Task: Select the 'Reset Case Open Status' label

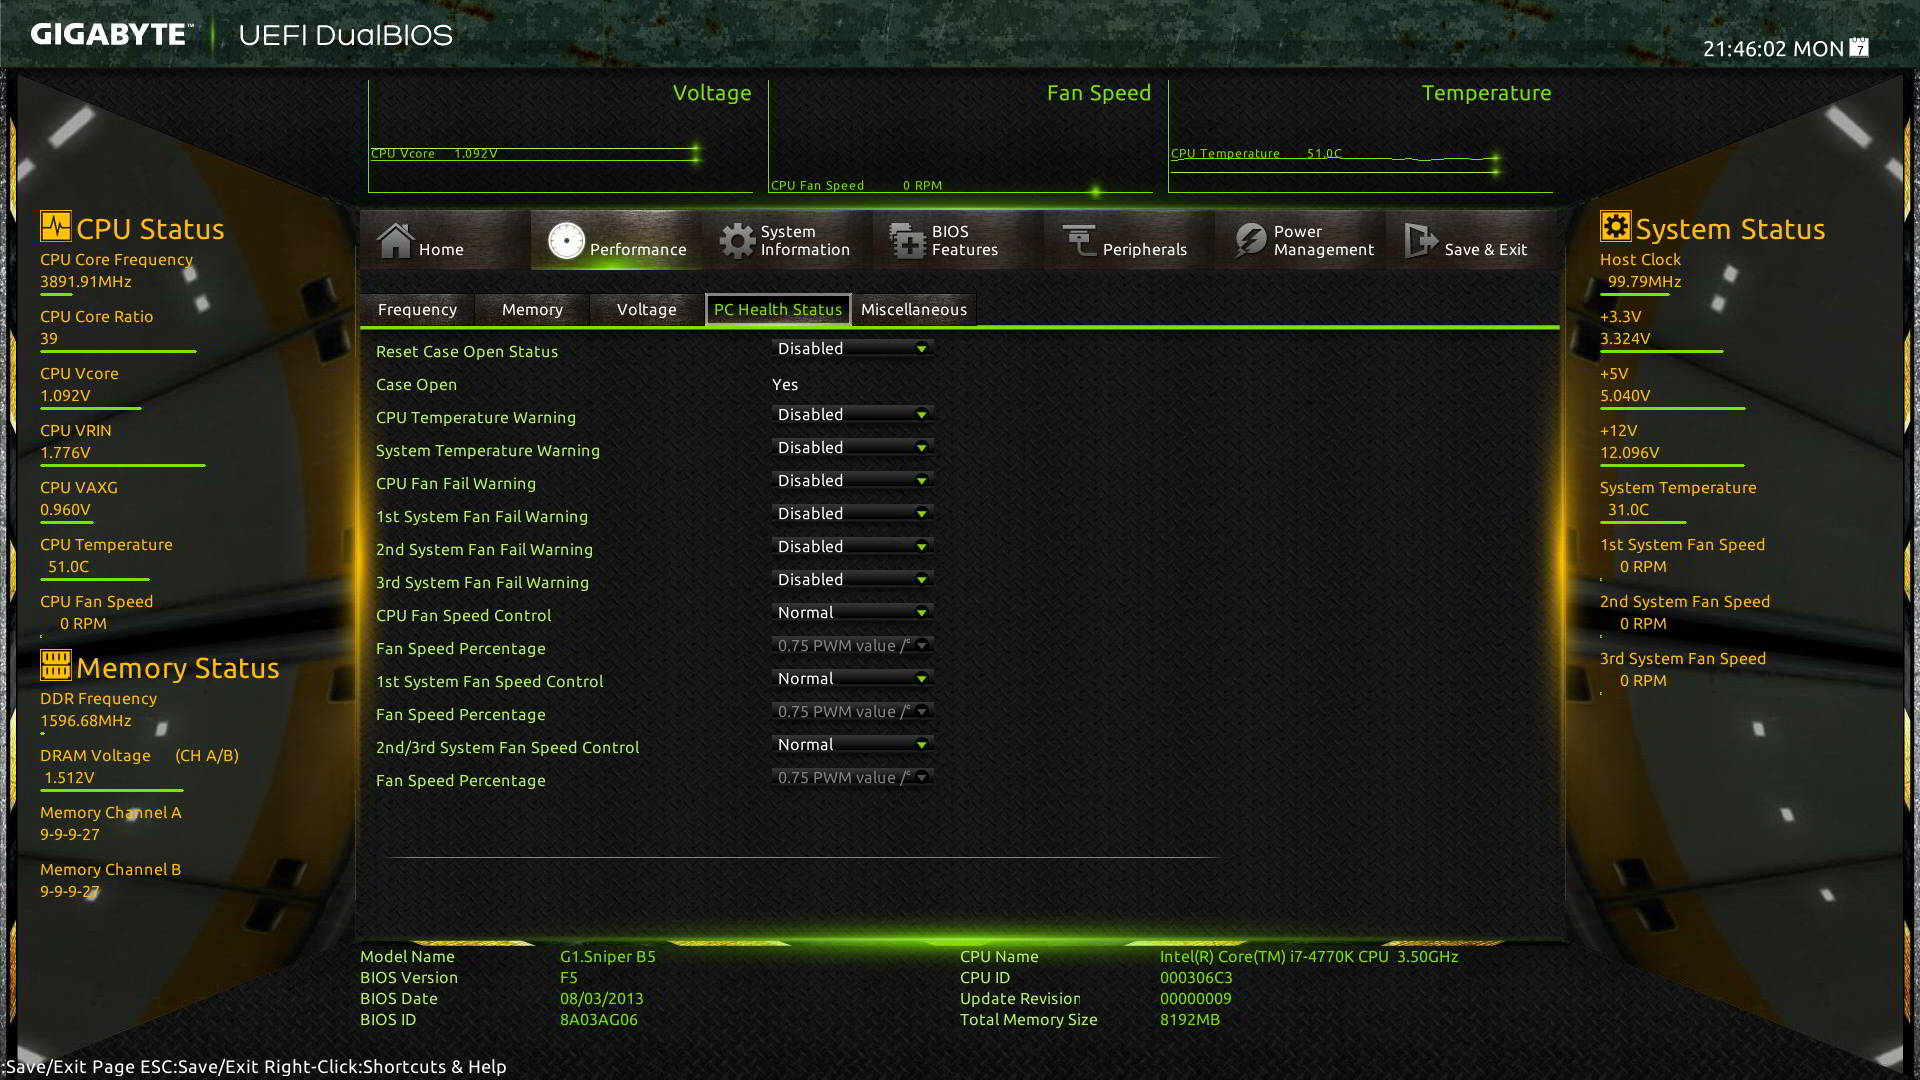Action: tap(467, 351)
